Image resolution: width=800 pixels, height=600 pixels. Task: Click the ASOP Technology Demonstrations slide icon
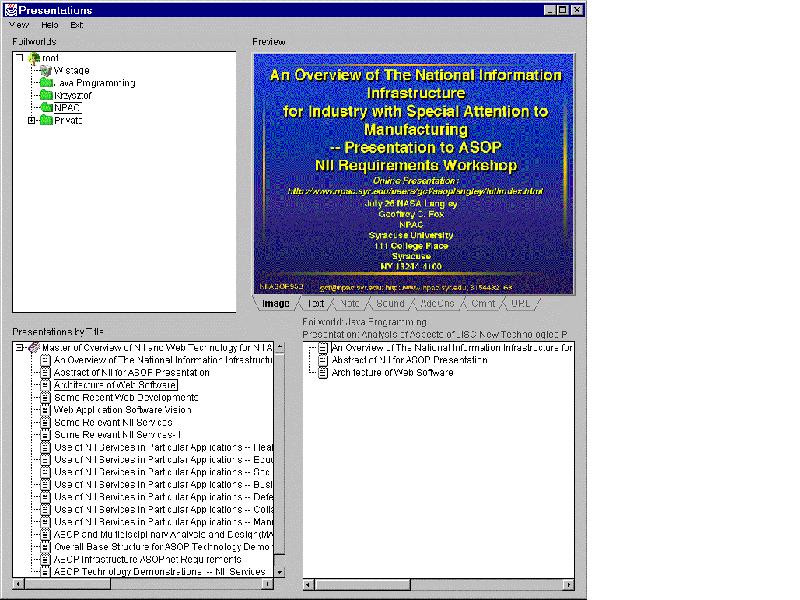point(45,572)
